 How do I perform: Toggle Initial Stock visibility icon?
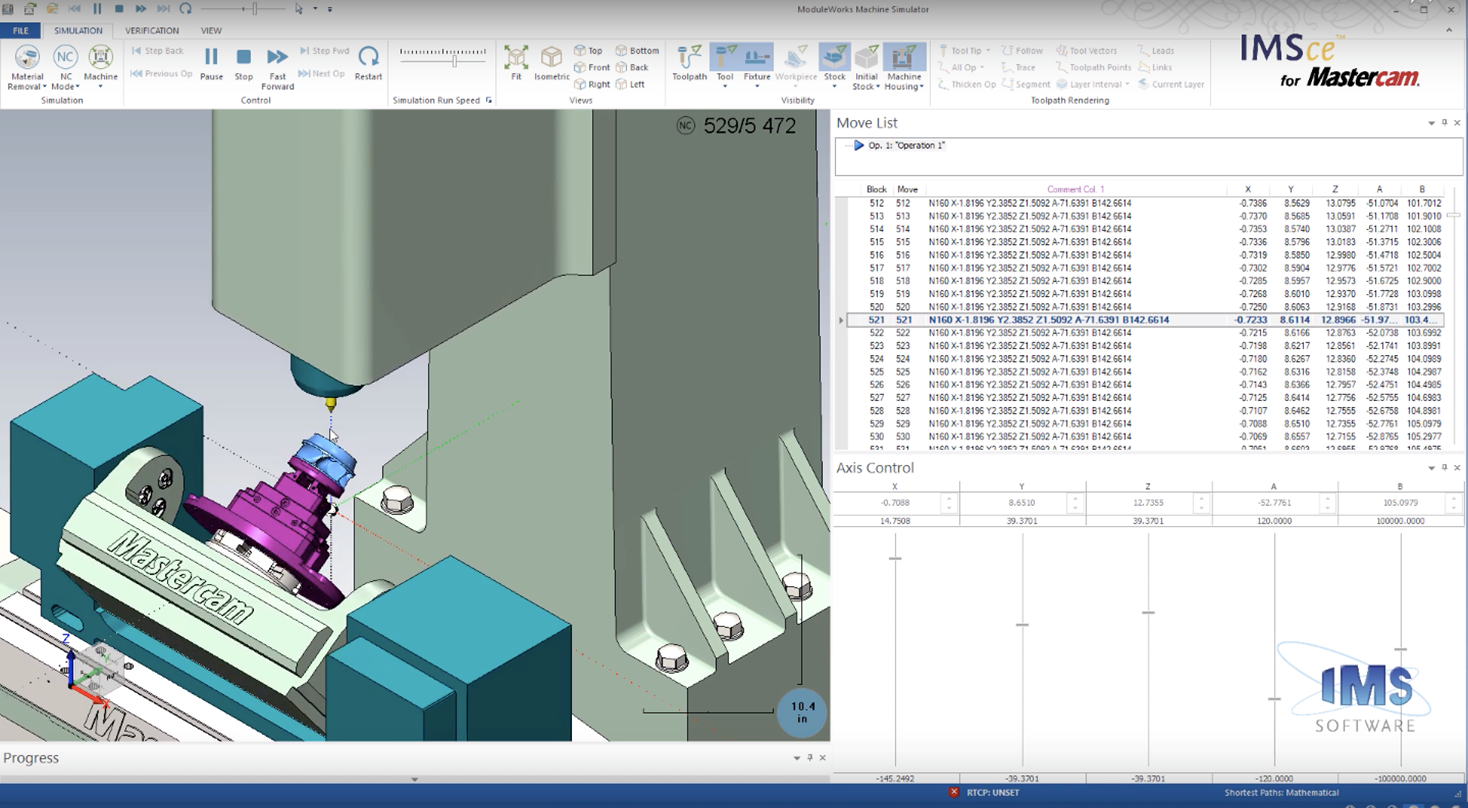click(x=866, y=58)
